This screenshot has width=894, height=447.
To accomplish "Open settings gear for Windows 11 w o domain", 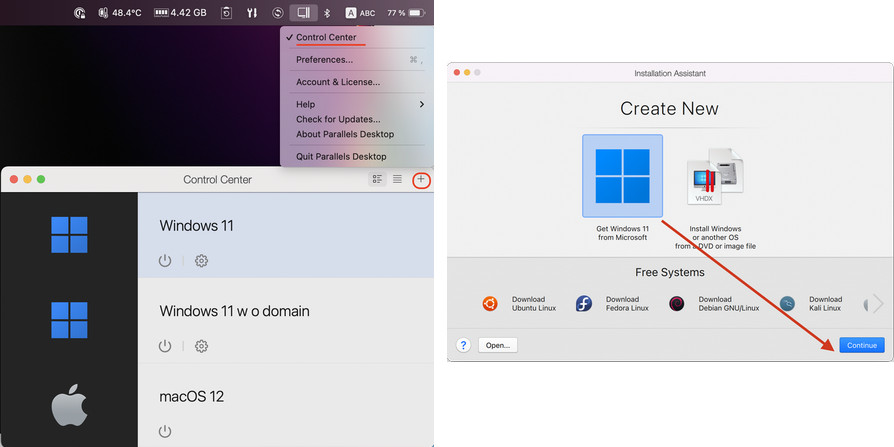I will point(201,346).
